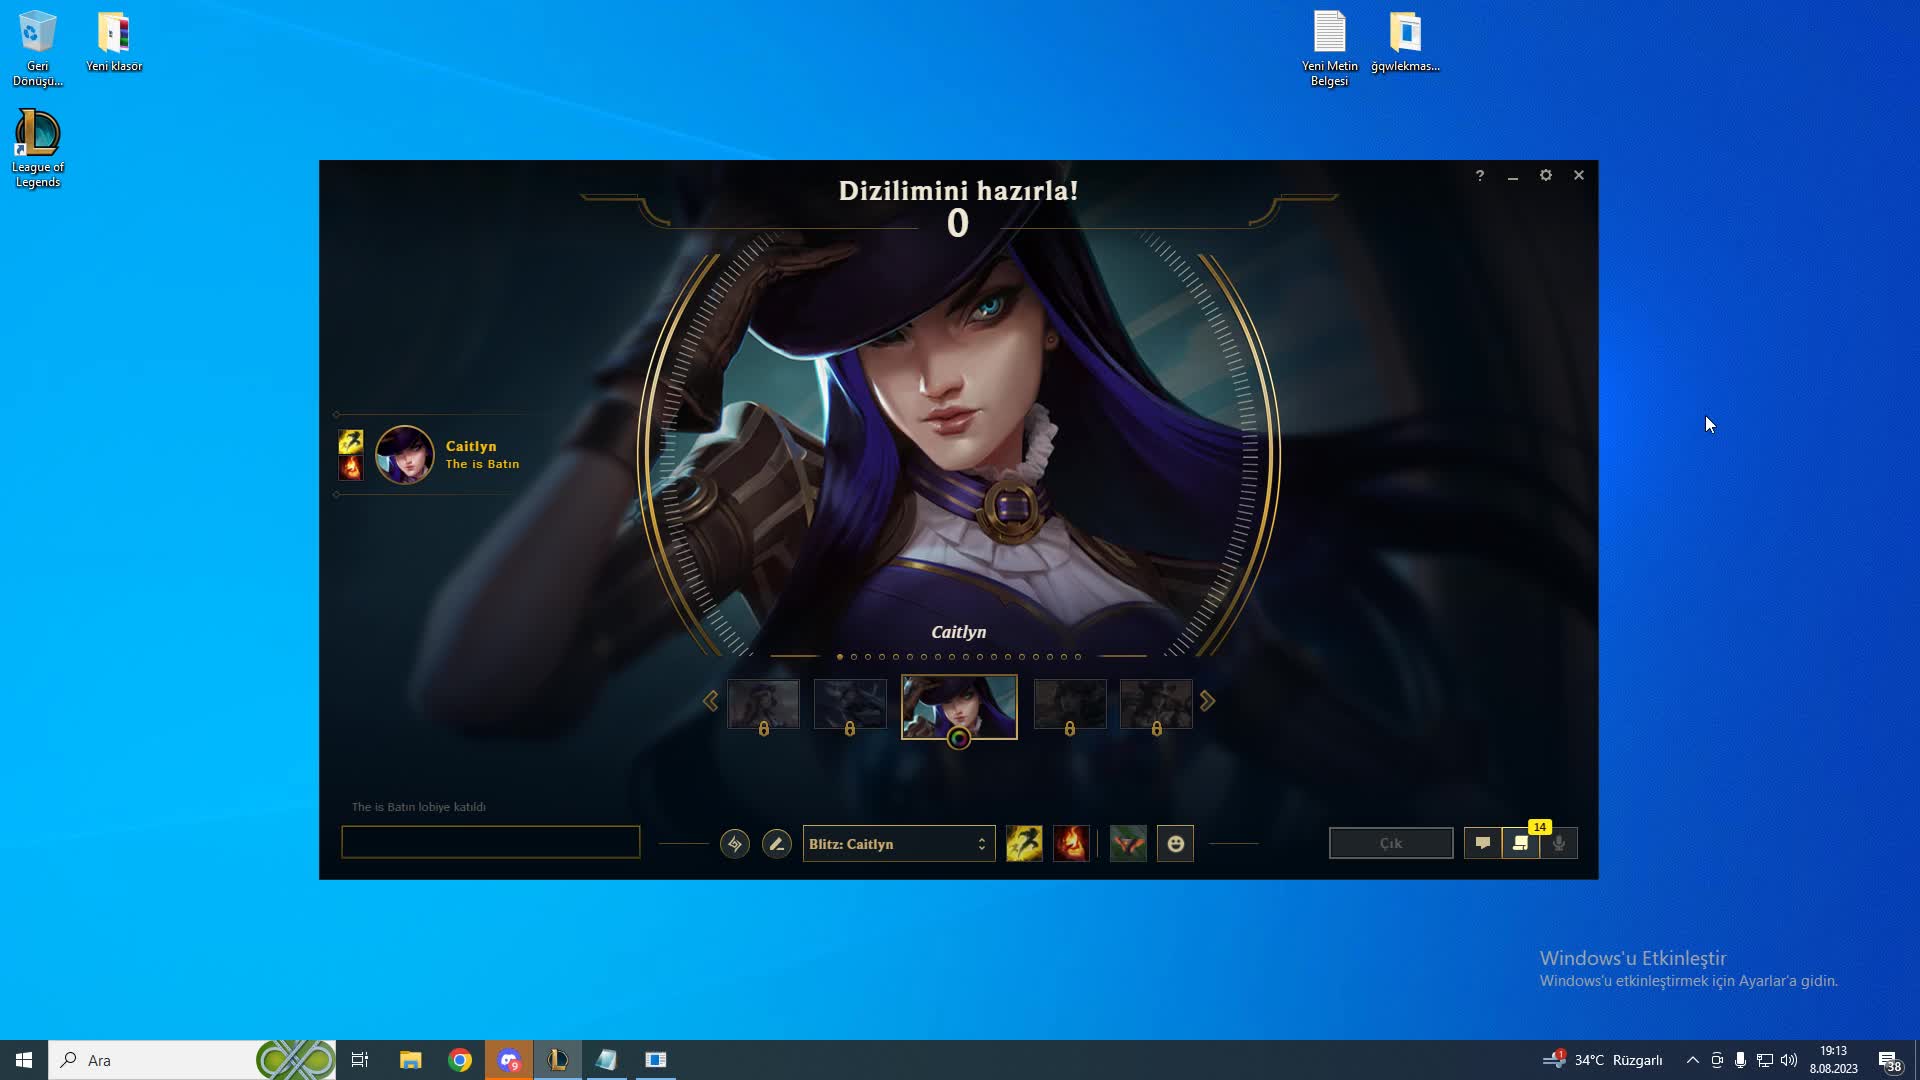The width and height of the screenshot is (1920, 1080).
Task: Select the first locked skin thumbnail
Action: 763,705
